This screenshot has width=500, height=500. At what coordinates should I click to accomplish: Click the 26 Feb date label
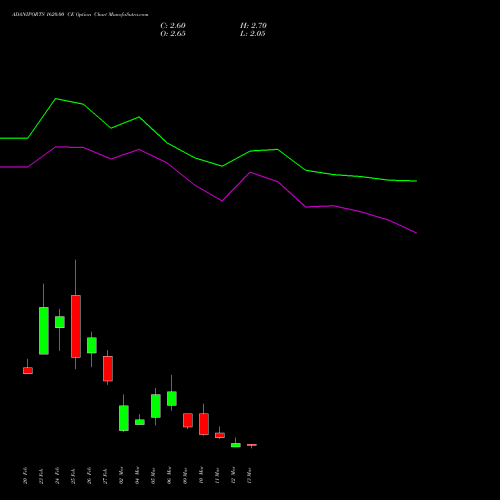click(x=90, y=475)
